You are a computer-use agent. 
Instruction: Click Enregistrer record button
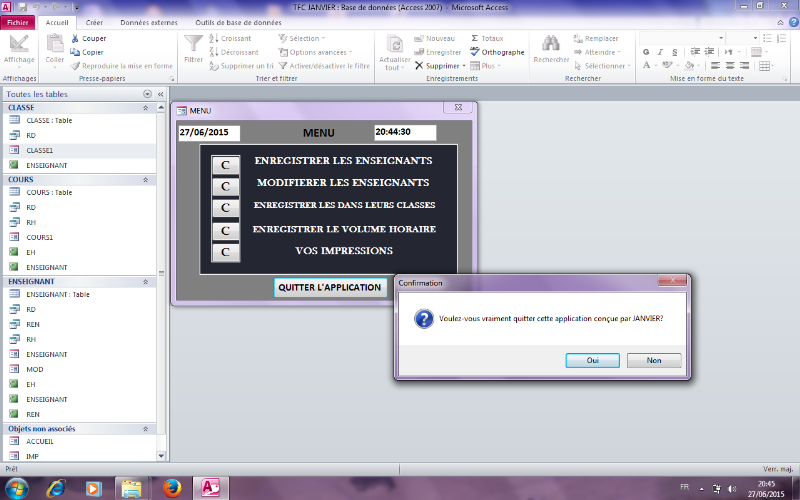437,52
